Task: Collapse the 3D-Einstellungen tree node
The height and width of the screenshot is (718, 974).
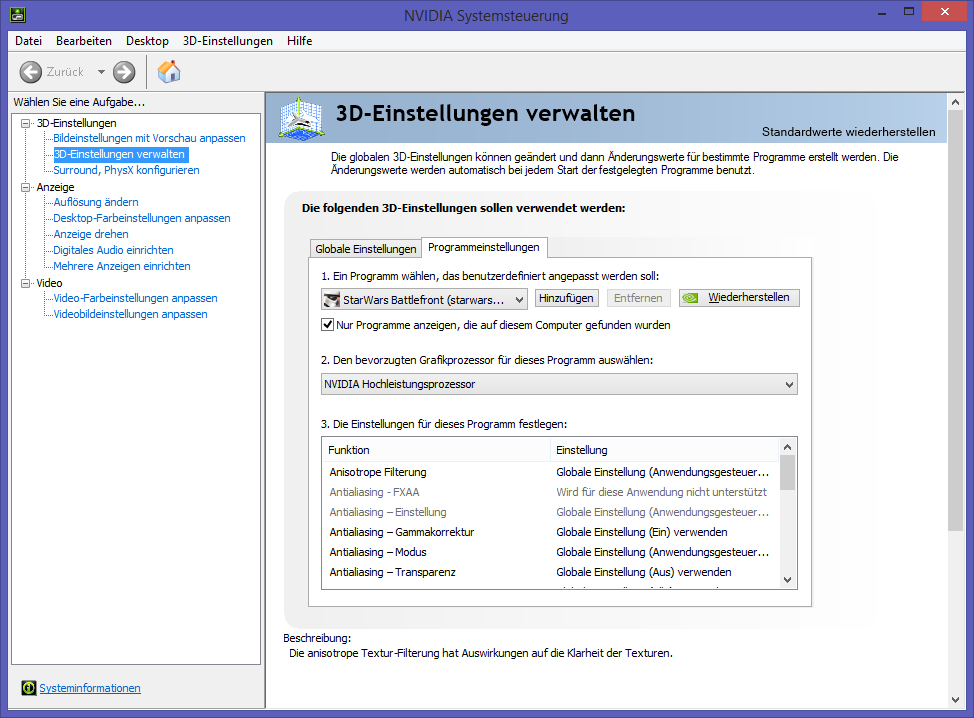Action: [26, 123]
